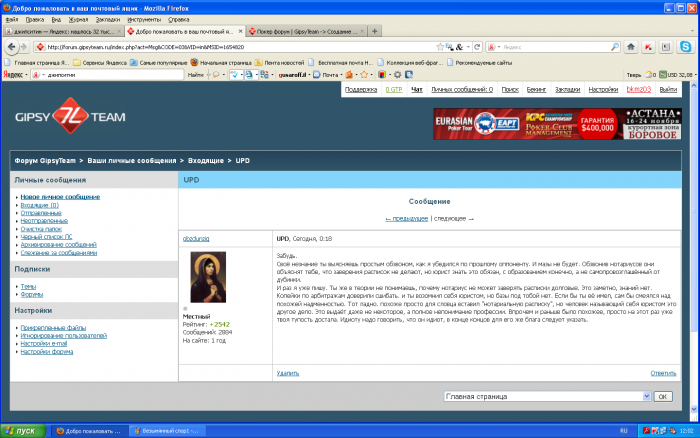The image size is (700, 438).
Task: Switch to the Покер форум GipsyTeam tab
Action: (306, 31)
